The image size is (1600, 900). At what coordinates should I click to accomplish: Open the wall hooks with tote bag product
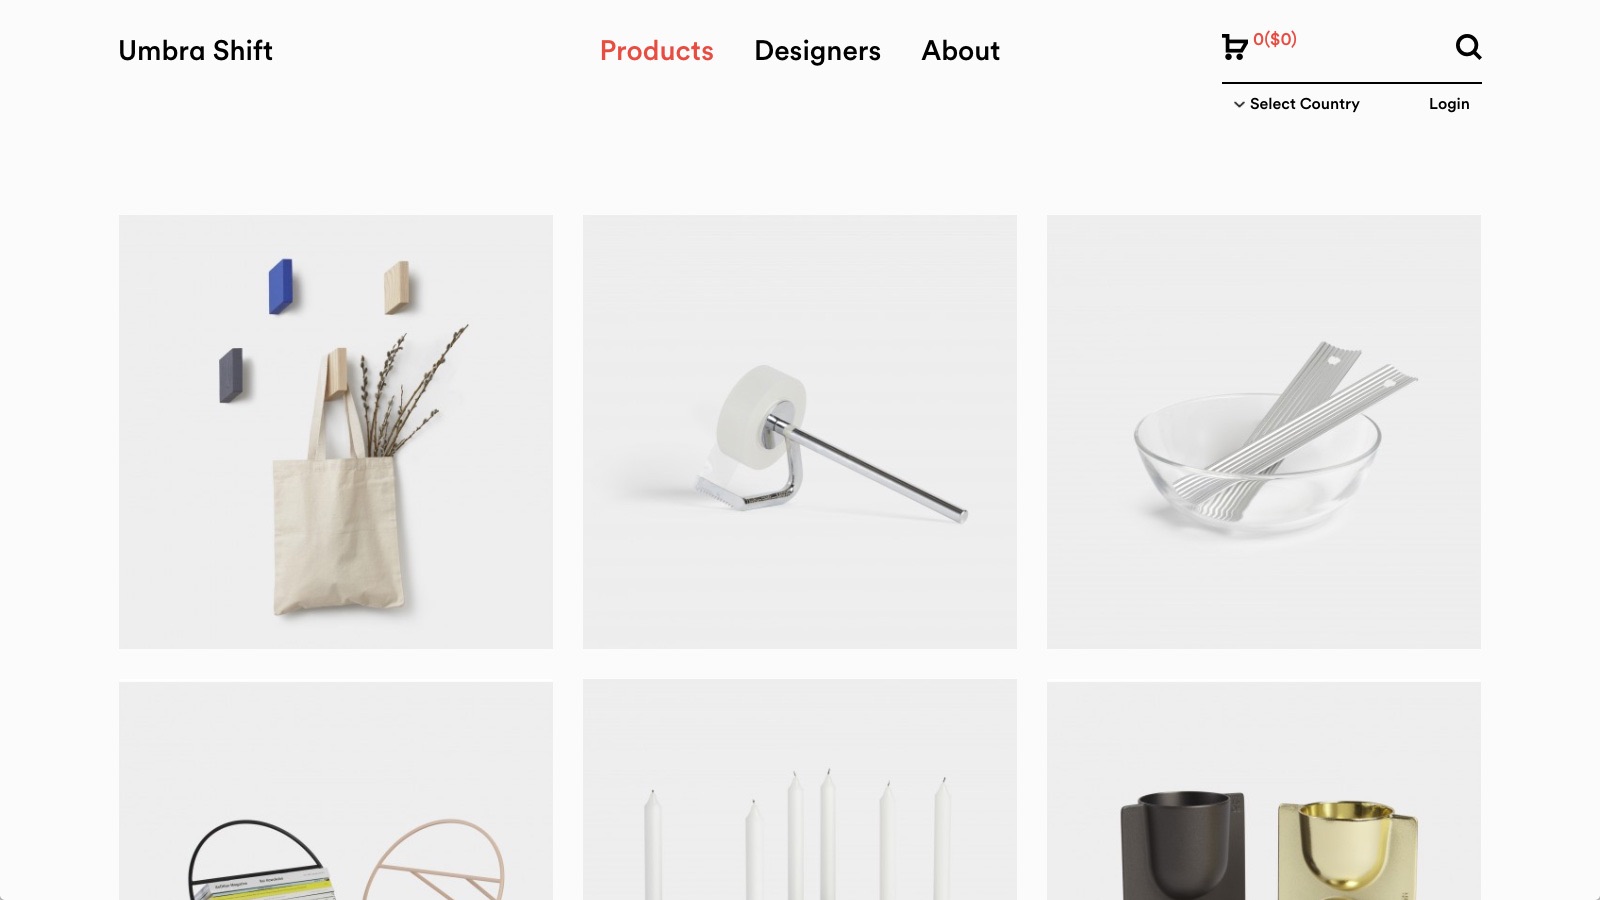336,432
